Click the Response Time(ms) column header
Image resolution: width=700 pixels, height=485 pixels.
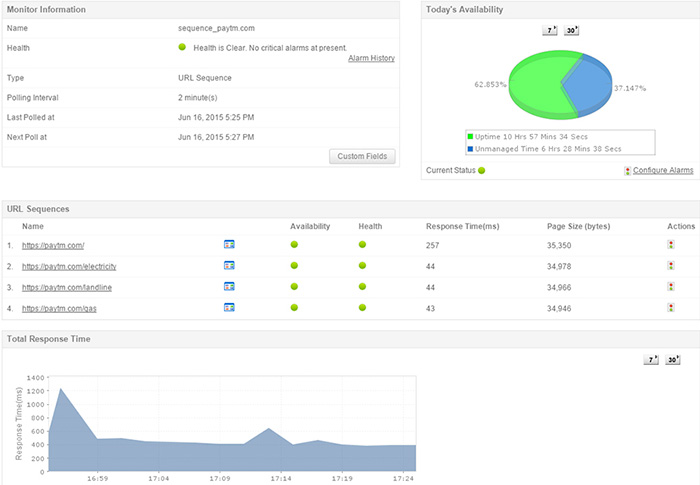coord(462,226)
